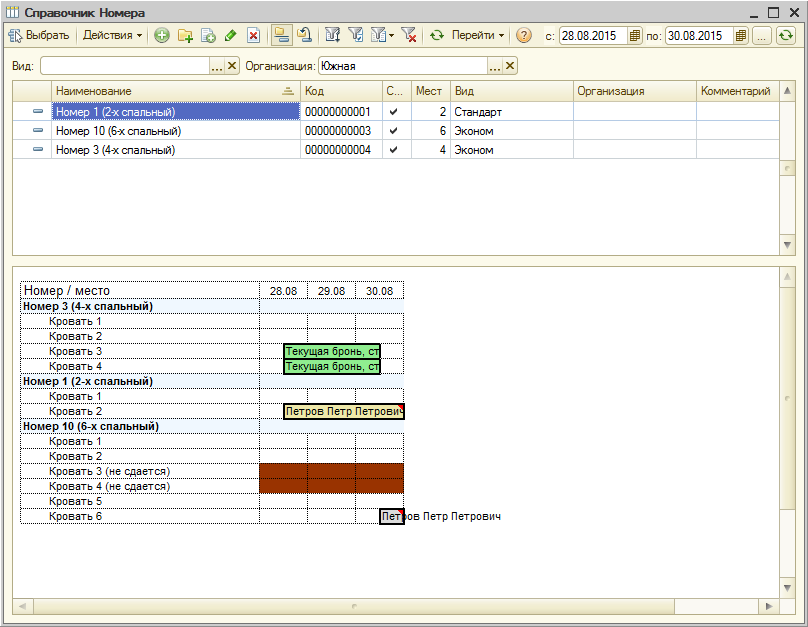
Task: Click the schedule panel scroll up arrow
Action: pyautogui.click(x=787, y=277)
